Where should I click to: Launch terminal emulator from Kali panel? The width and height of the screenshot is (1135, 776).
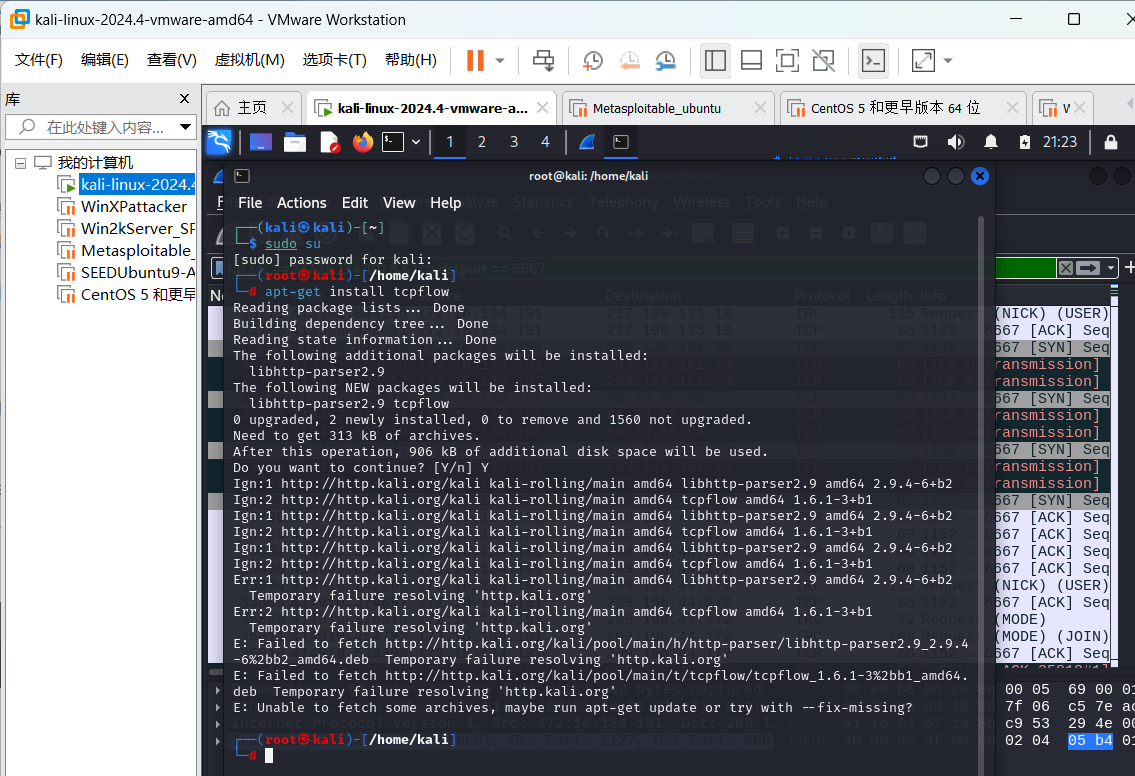pyautogui.click(x=393, y=142)
